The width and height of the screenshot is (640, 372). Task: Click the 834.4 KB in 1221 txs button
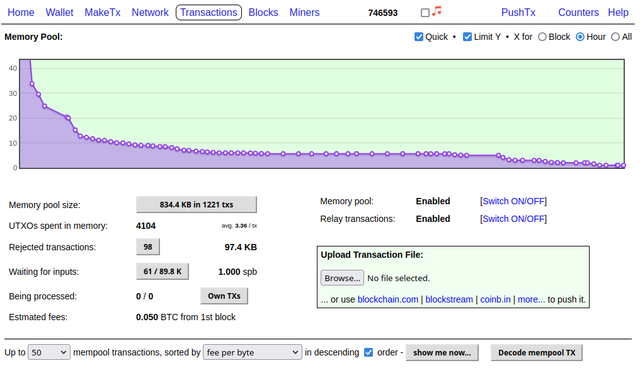(196, 205)
